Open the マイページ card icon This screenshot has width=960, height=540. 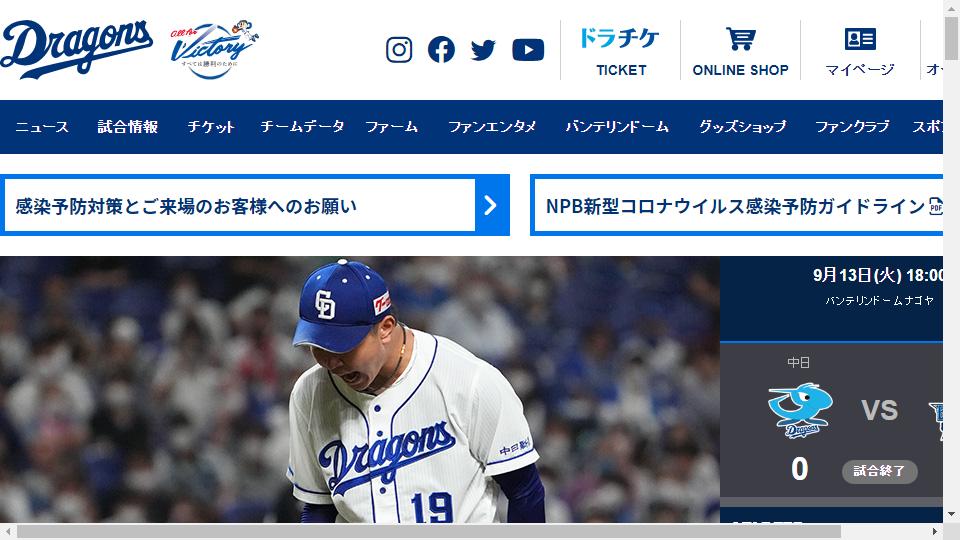pyautogui.click(x=860, y=39)
